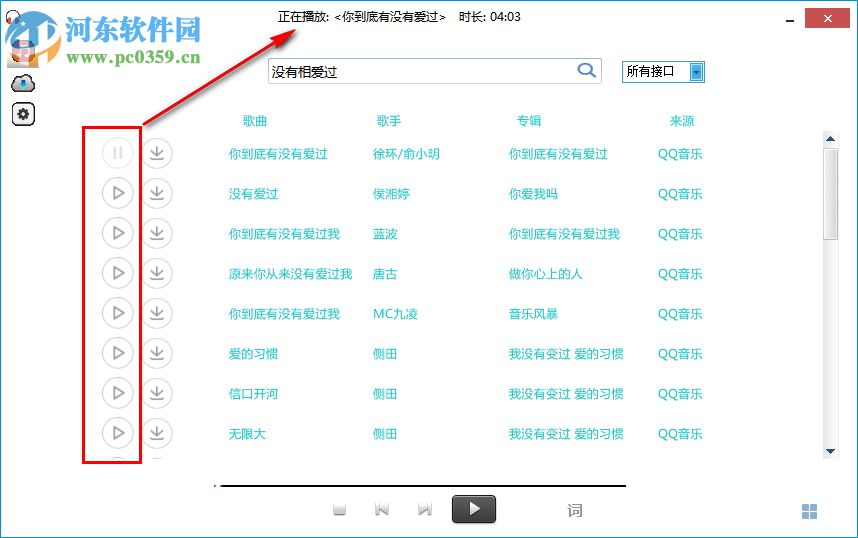The image size is (858, 538).
Task: Play 原来你从来没有爱过我 by 唐古
Action: (118, 273)
